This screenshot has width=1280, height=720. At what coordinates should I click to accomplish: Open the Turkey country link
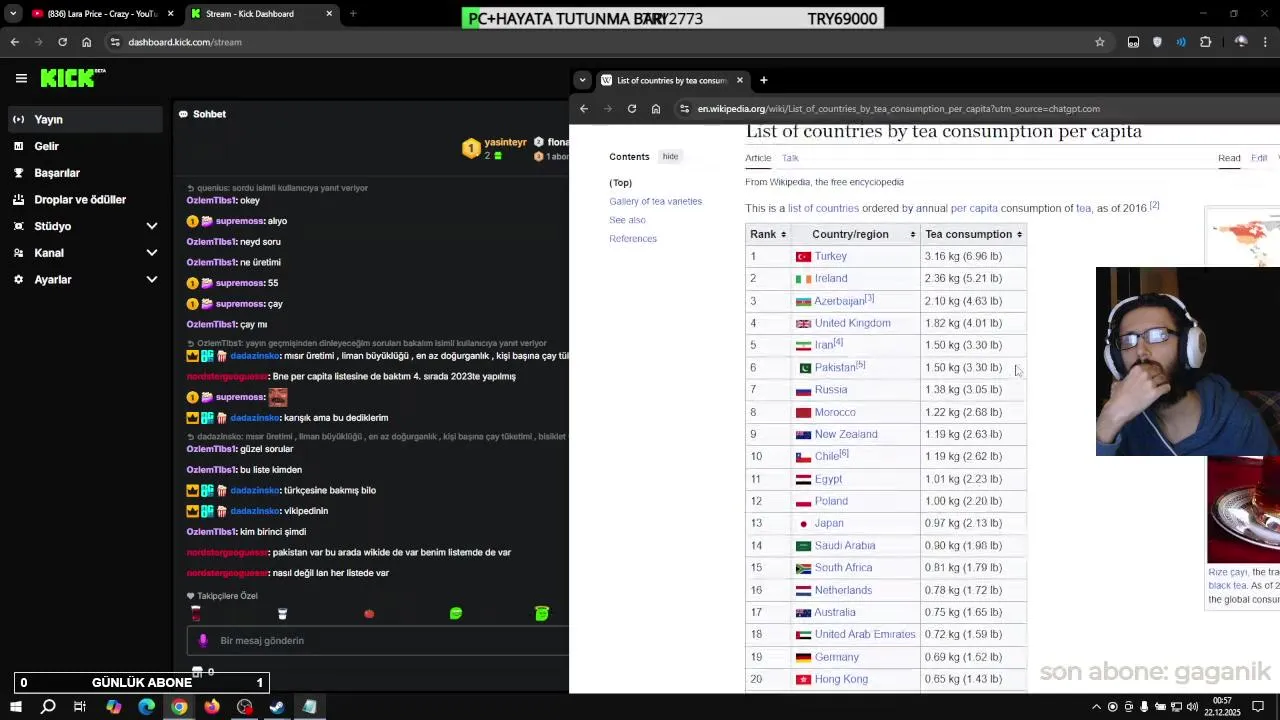(x=830, y=256)
